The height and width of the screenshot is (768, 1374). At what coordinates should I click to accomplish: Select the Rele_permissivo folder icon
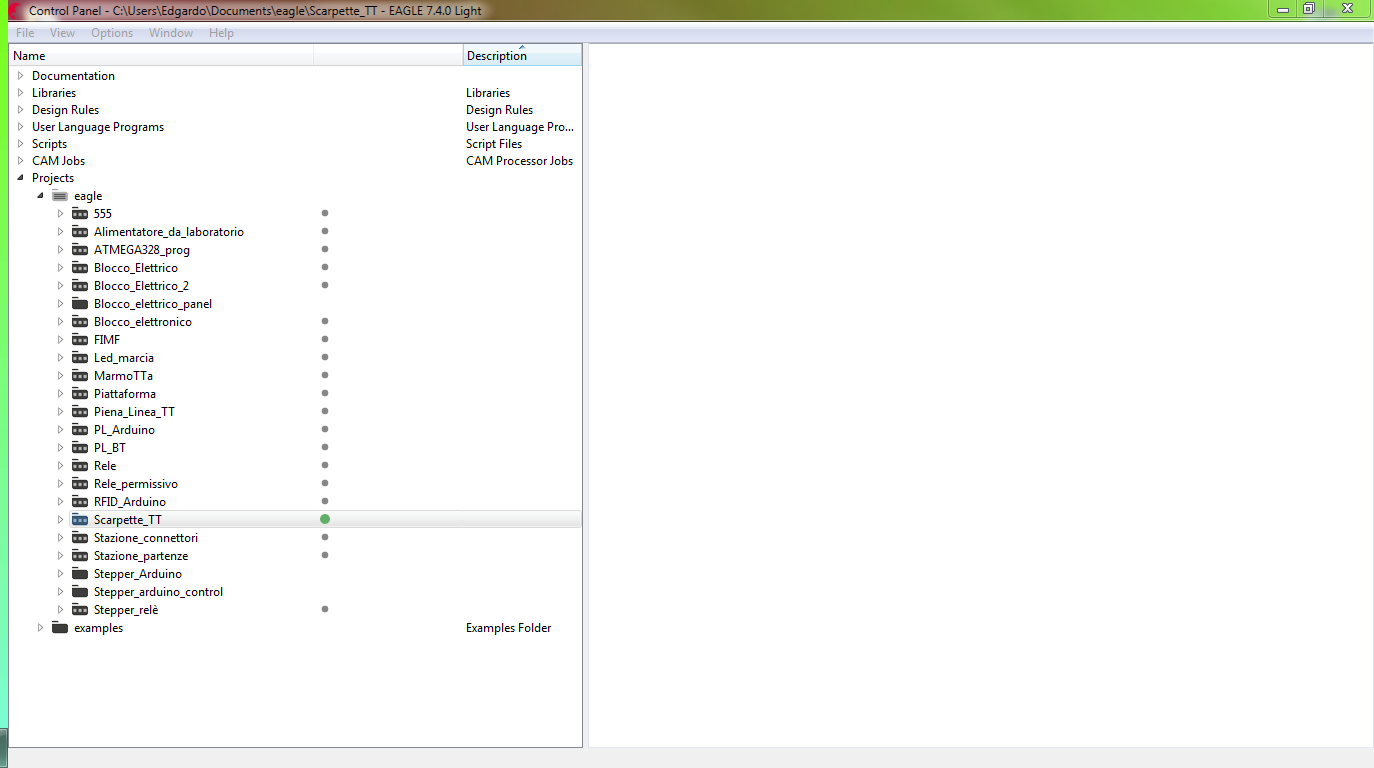tap(80, 484)
